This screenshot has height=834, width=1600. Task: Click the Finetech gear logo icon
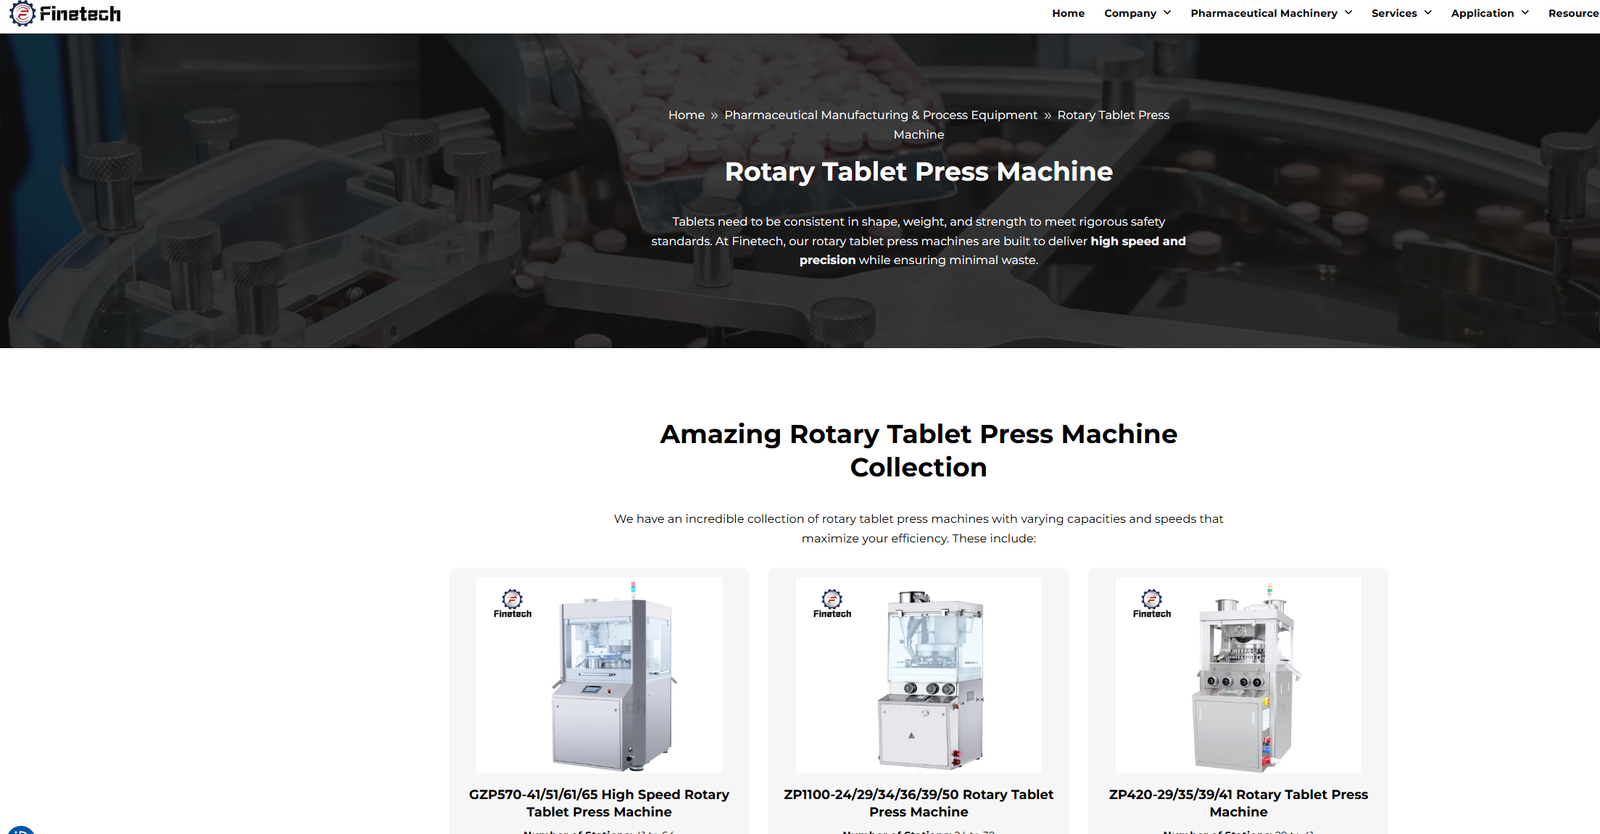[x=22, y=13]
